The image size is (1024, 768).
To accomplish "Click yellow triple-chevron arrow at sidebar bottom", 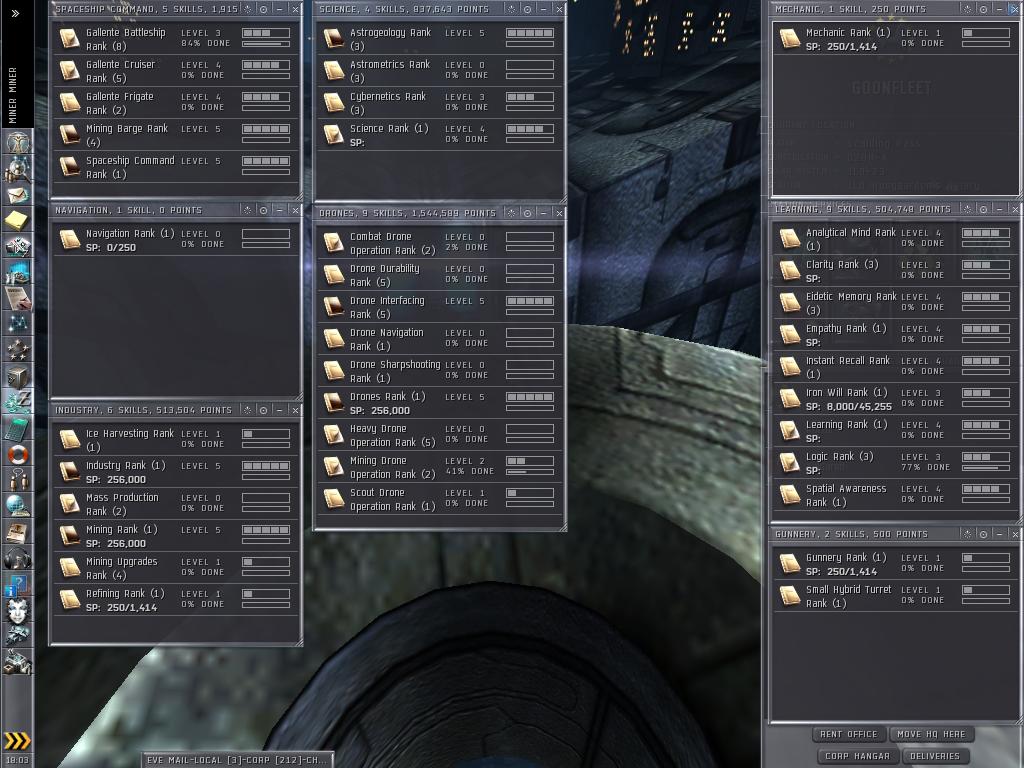I will click(x=17, y=741).
